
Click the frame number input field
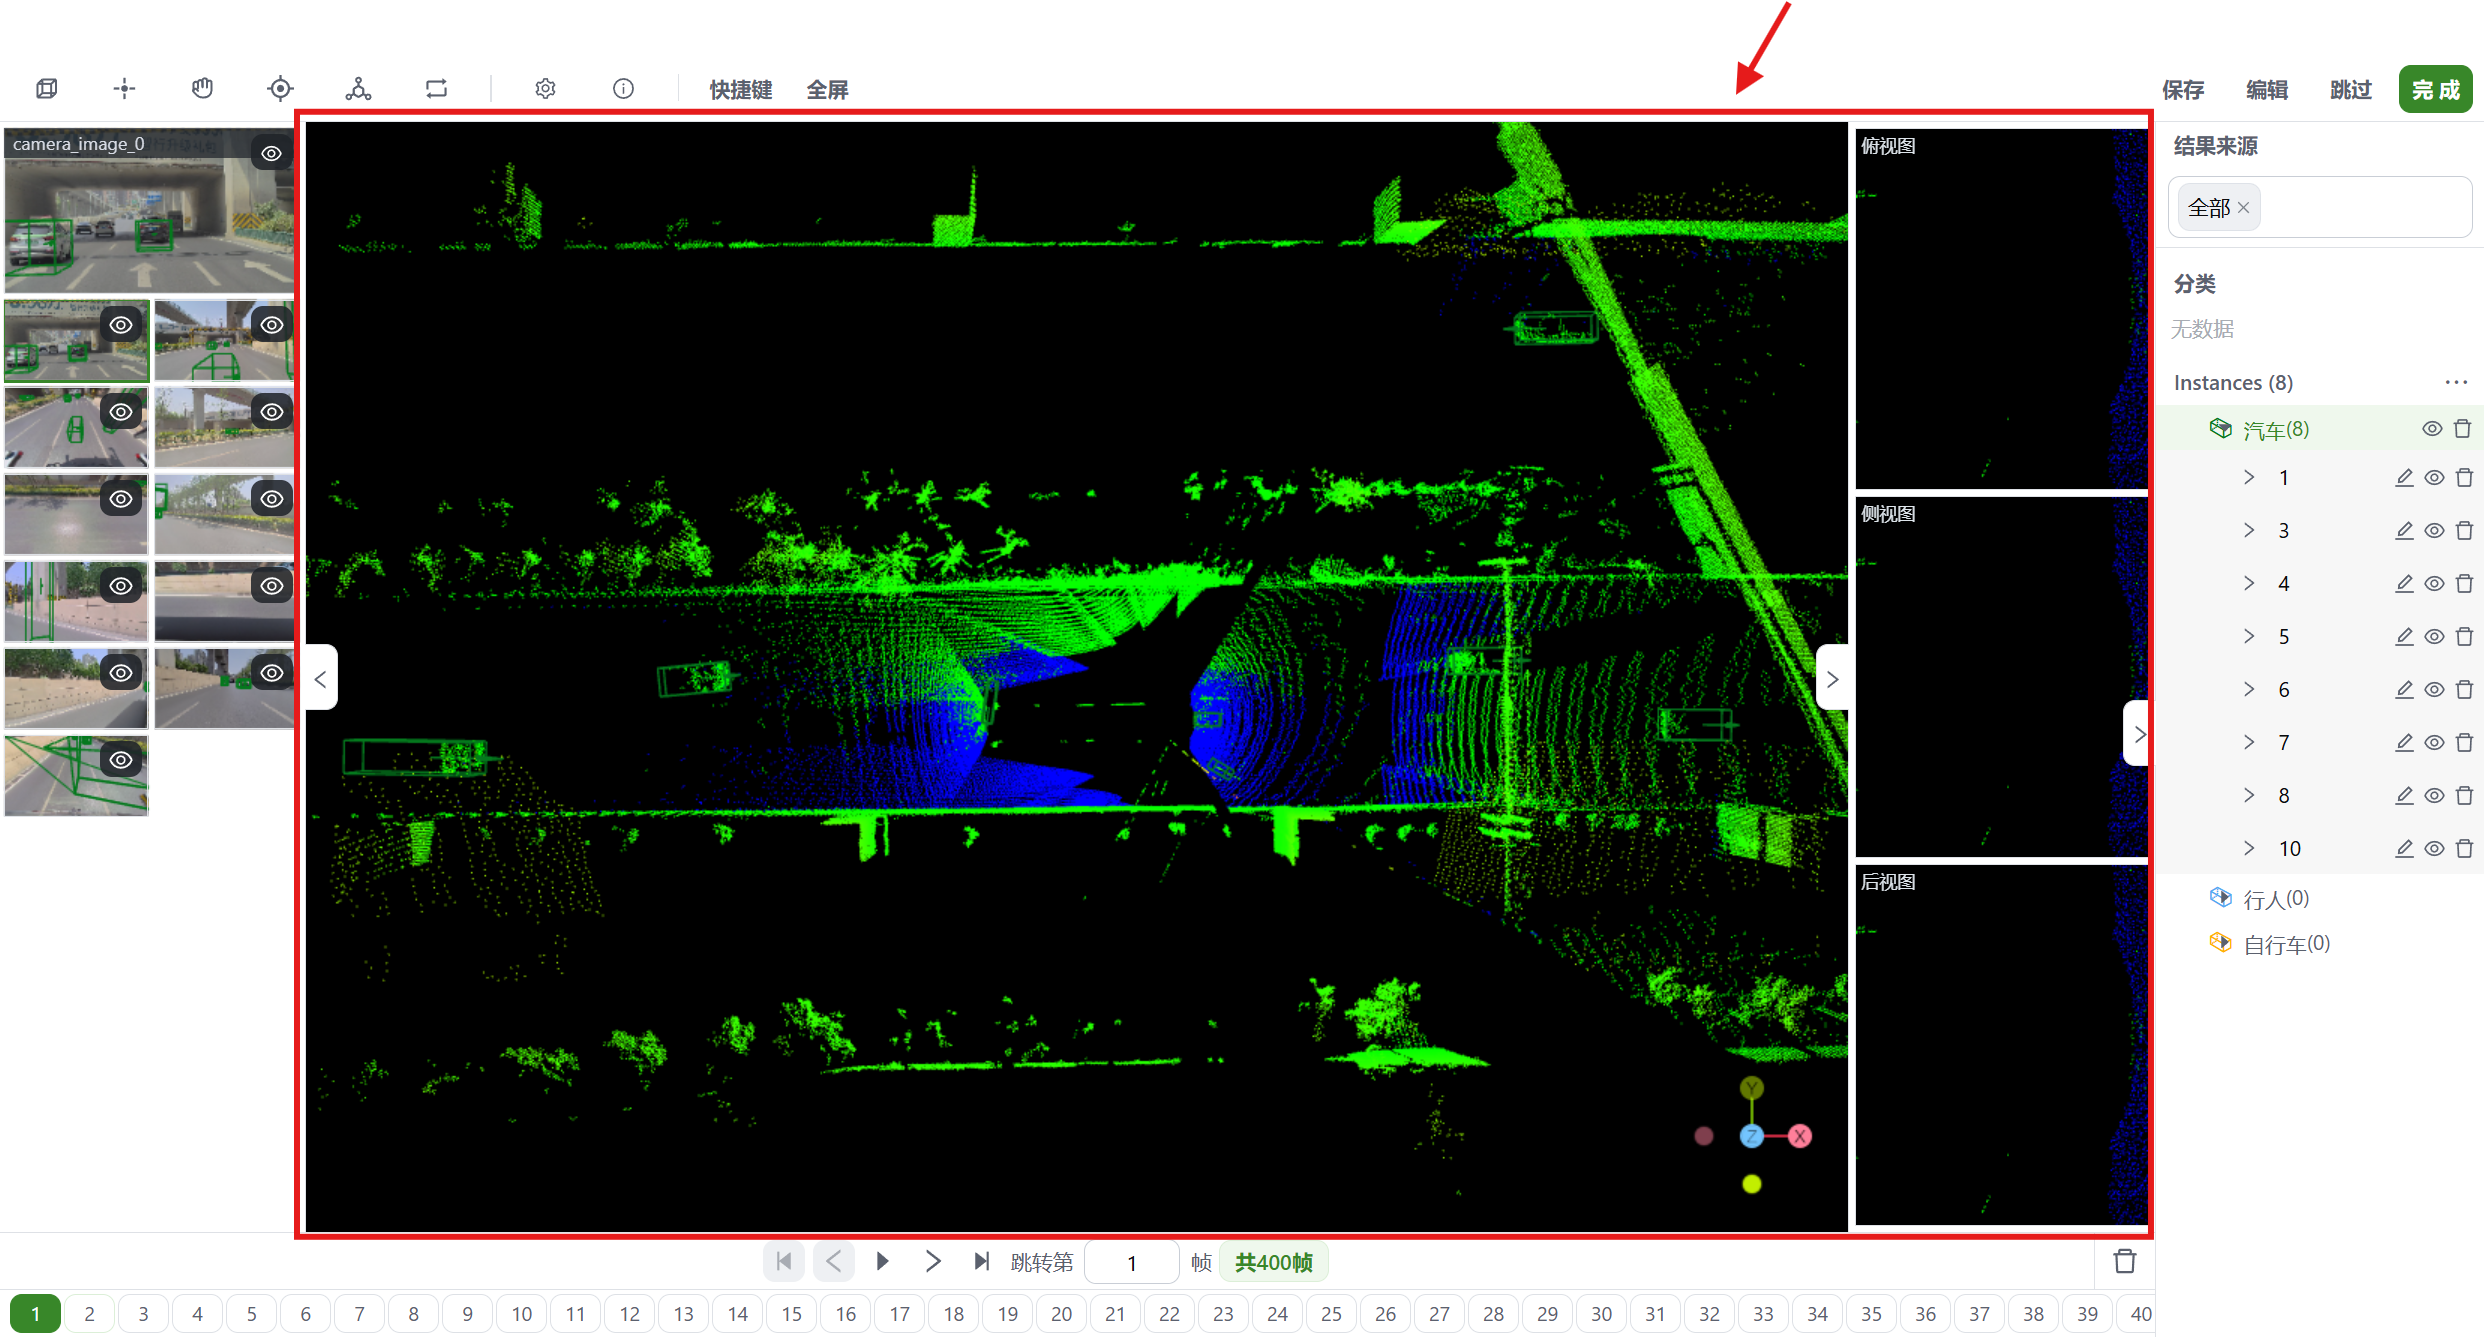point(1131,1263)
